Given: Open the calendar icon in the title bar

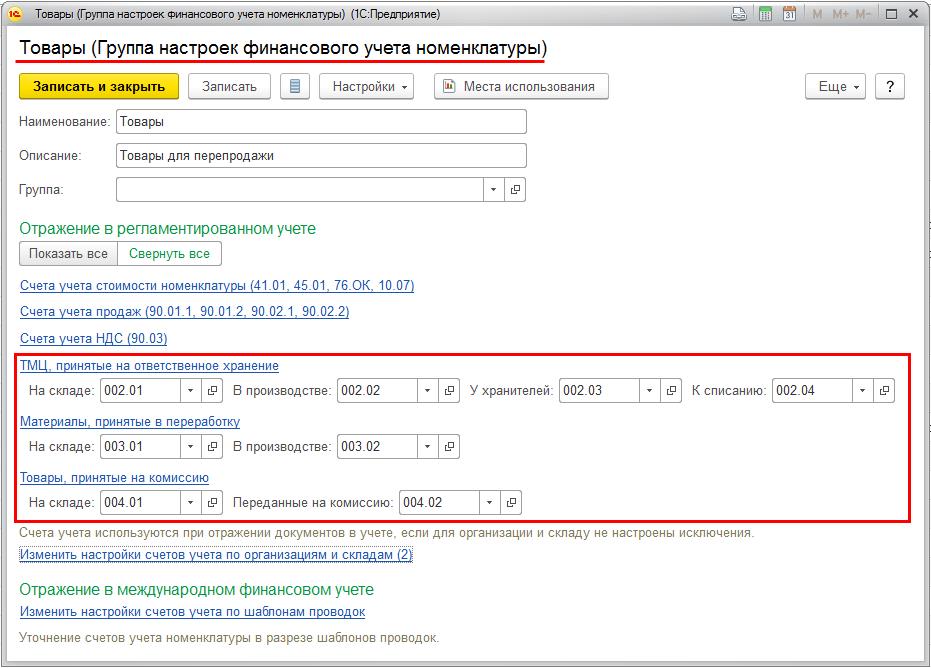Looking at the screenshot, I should pyautogui.click(x=789, y=14).
